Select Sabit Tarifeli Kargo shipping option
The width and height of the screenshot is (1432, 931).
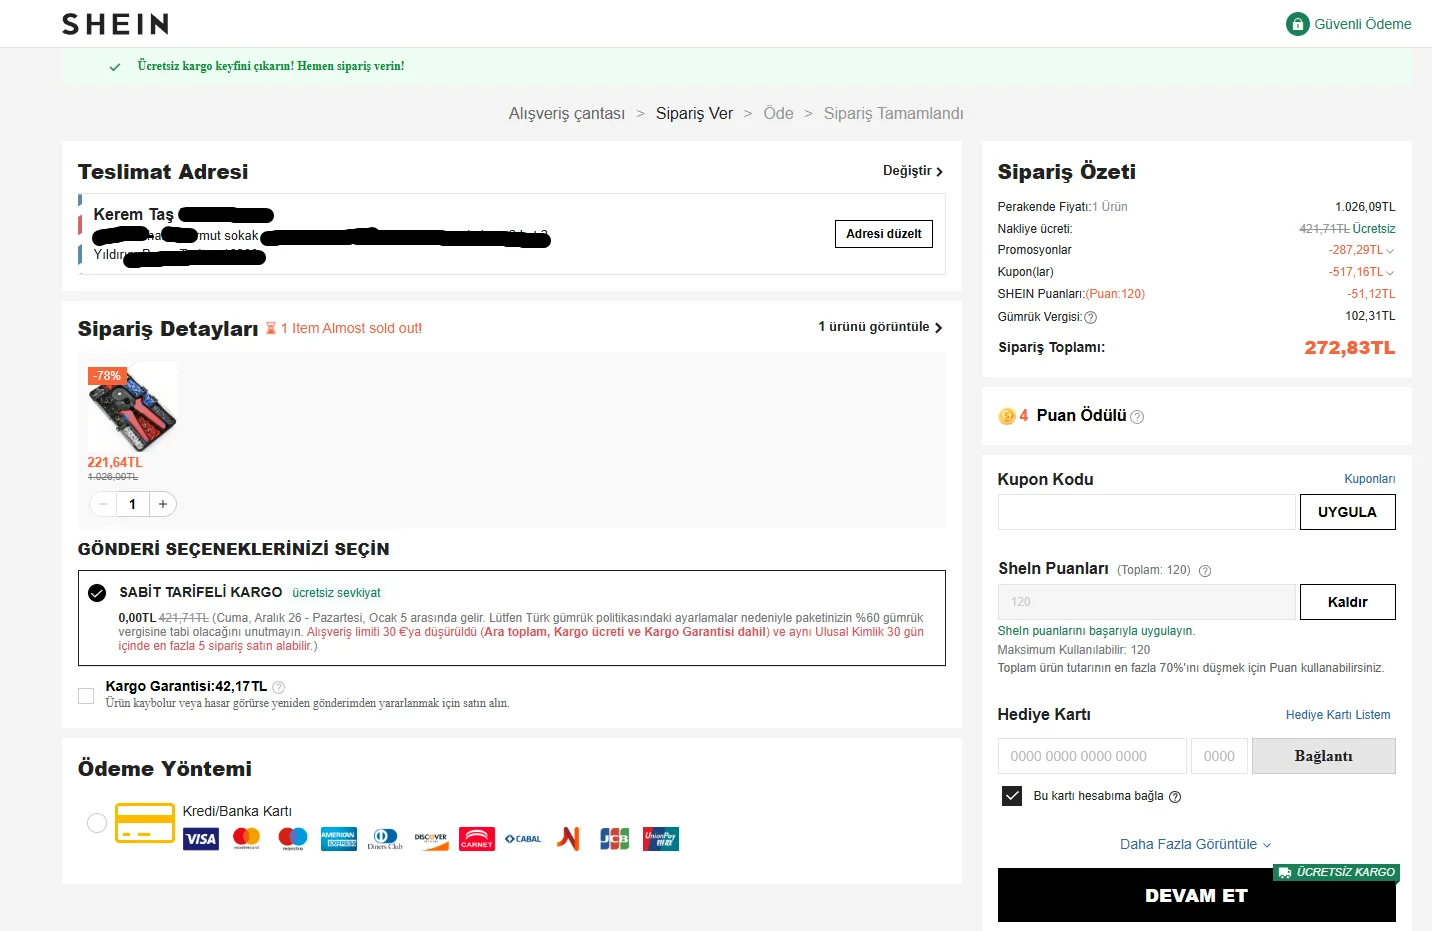97,593
